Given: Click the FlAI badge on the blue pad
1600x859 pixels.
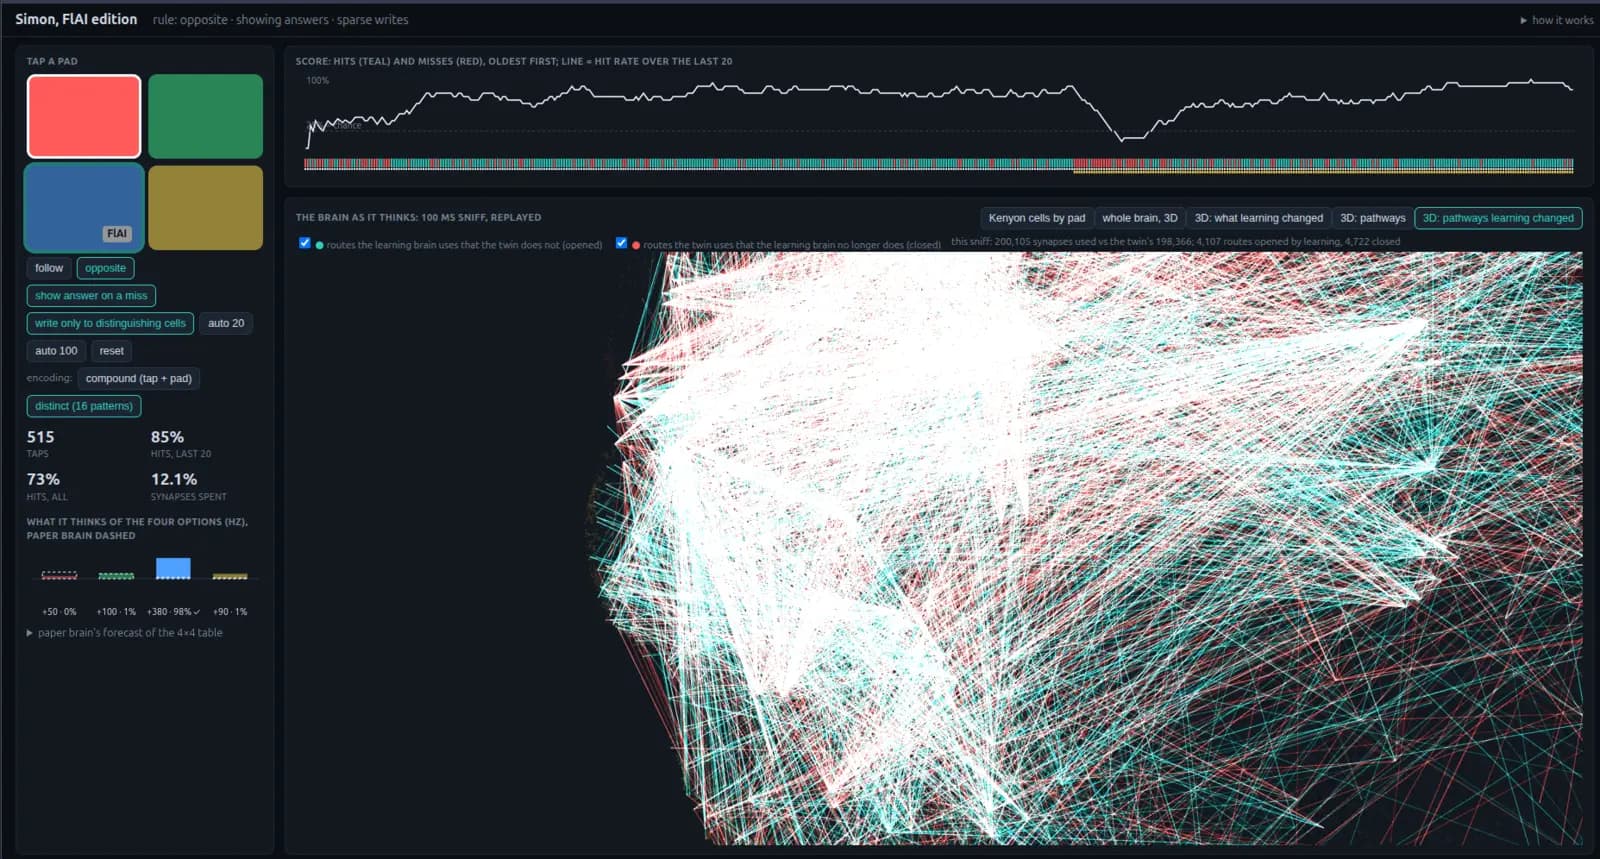Looking at the screenshot, I should tap(117, 233).
